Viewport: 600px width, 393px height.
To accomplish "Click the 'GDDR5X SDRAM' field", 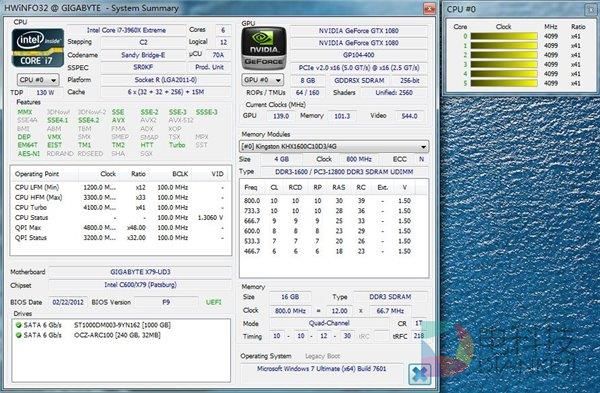I will tap(359, 81).
